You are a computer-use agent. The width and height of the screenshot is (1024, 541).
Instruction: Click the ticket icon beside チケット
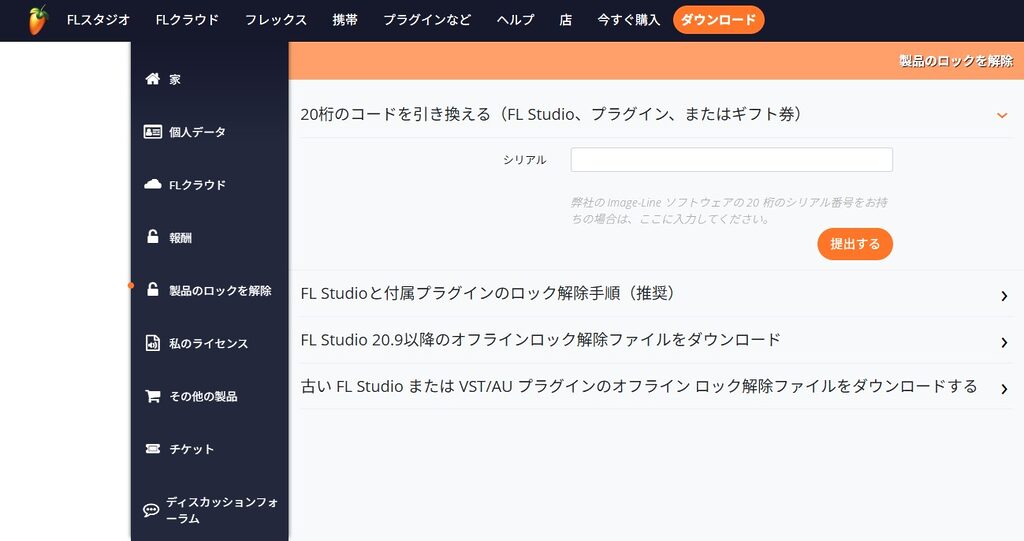tap(153, 449)
